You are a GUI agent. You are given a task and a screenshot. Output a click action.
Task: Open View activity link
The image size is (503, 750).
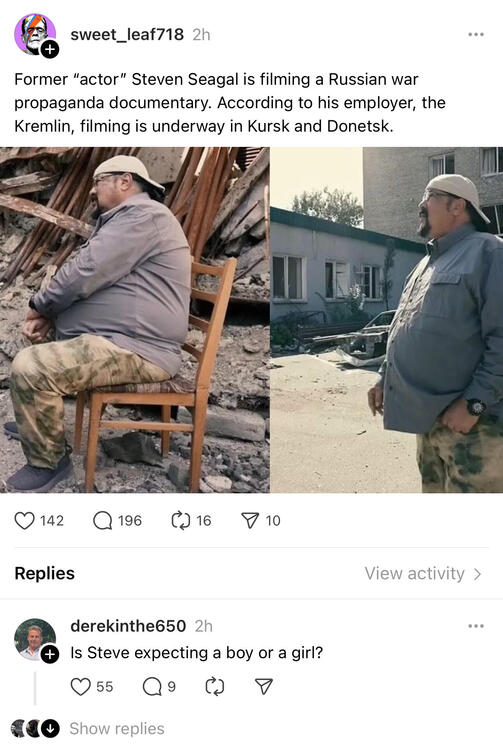(423, 573)
